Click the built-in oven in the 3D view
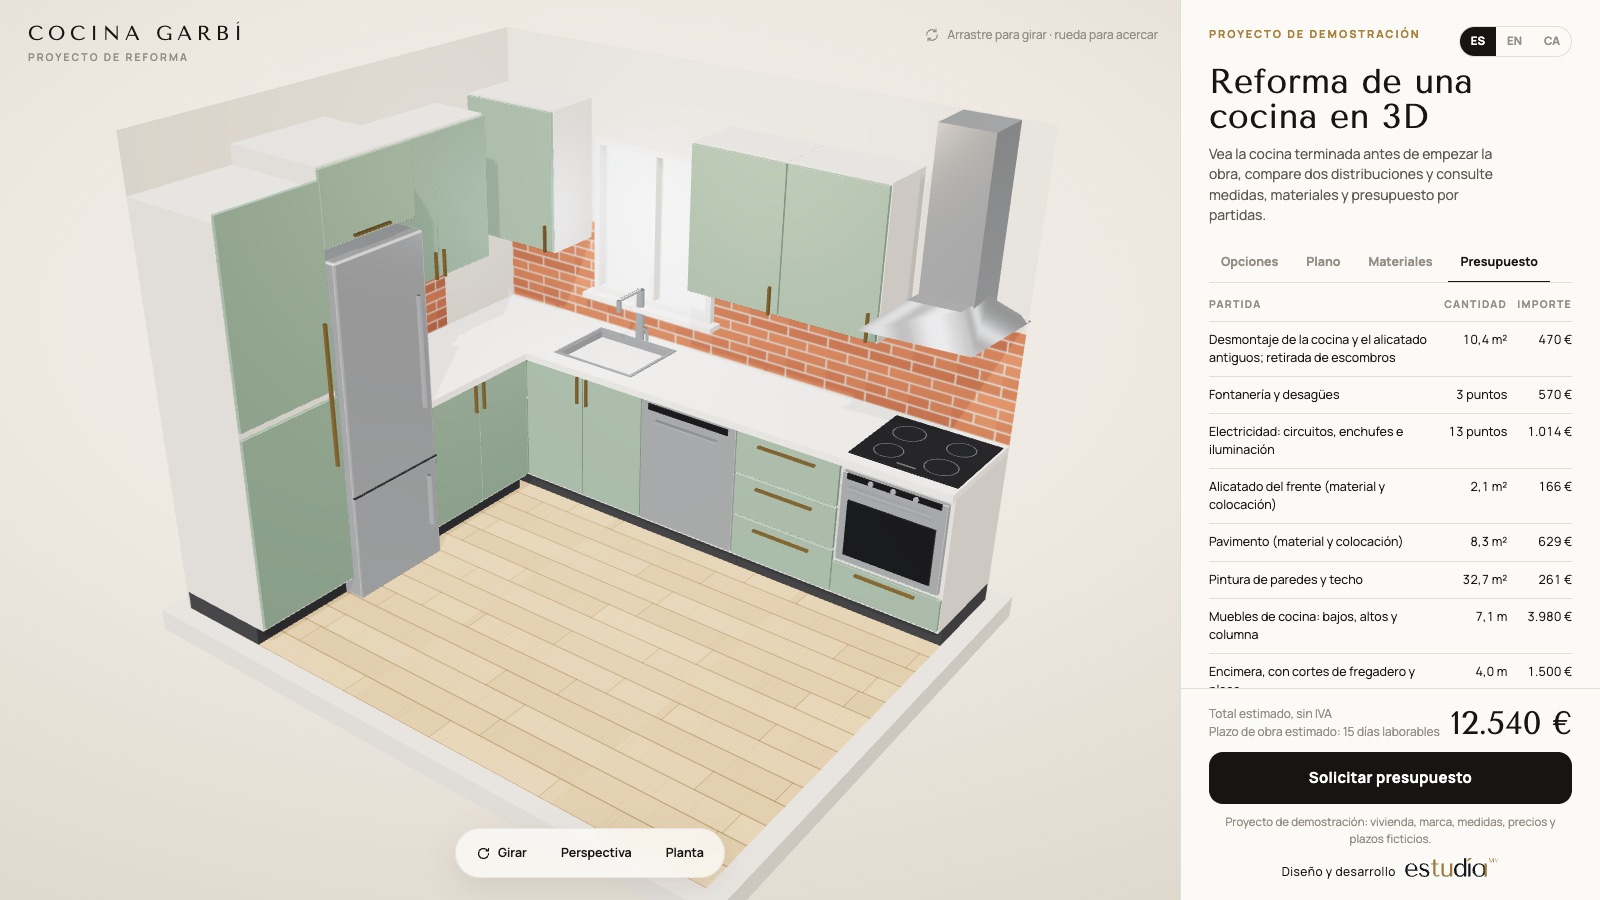The width and height of the screenshot is (1600, 900). [x=893, y=532]
